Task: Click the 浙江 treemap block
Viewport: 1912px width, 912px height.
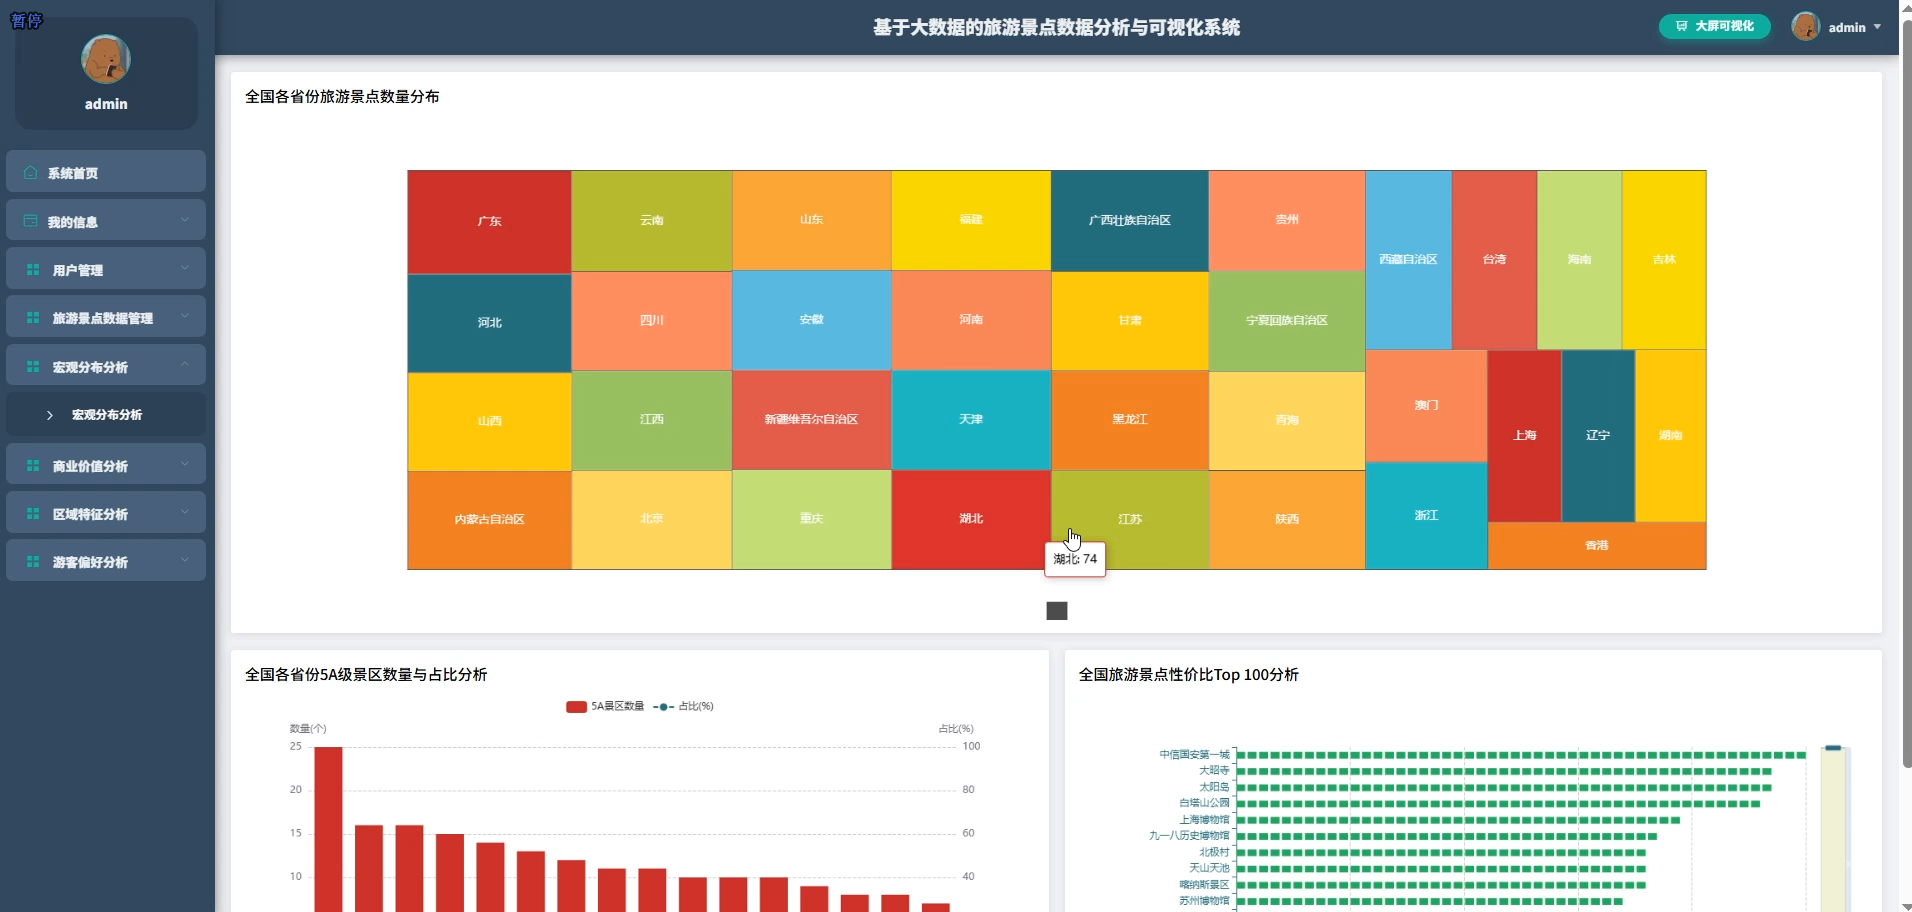Action: [x=1426, y=516]
